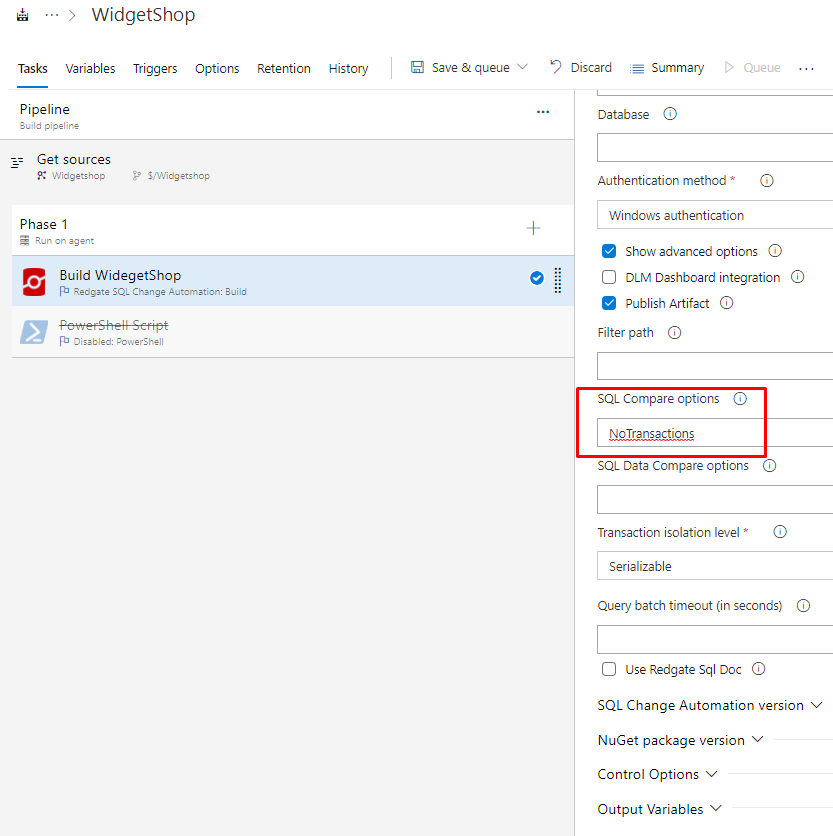Open the build Summary

pos(667,68)
